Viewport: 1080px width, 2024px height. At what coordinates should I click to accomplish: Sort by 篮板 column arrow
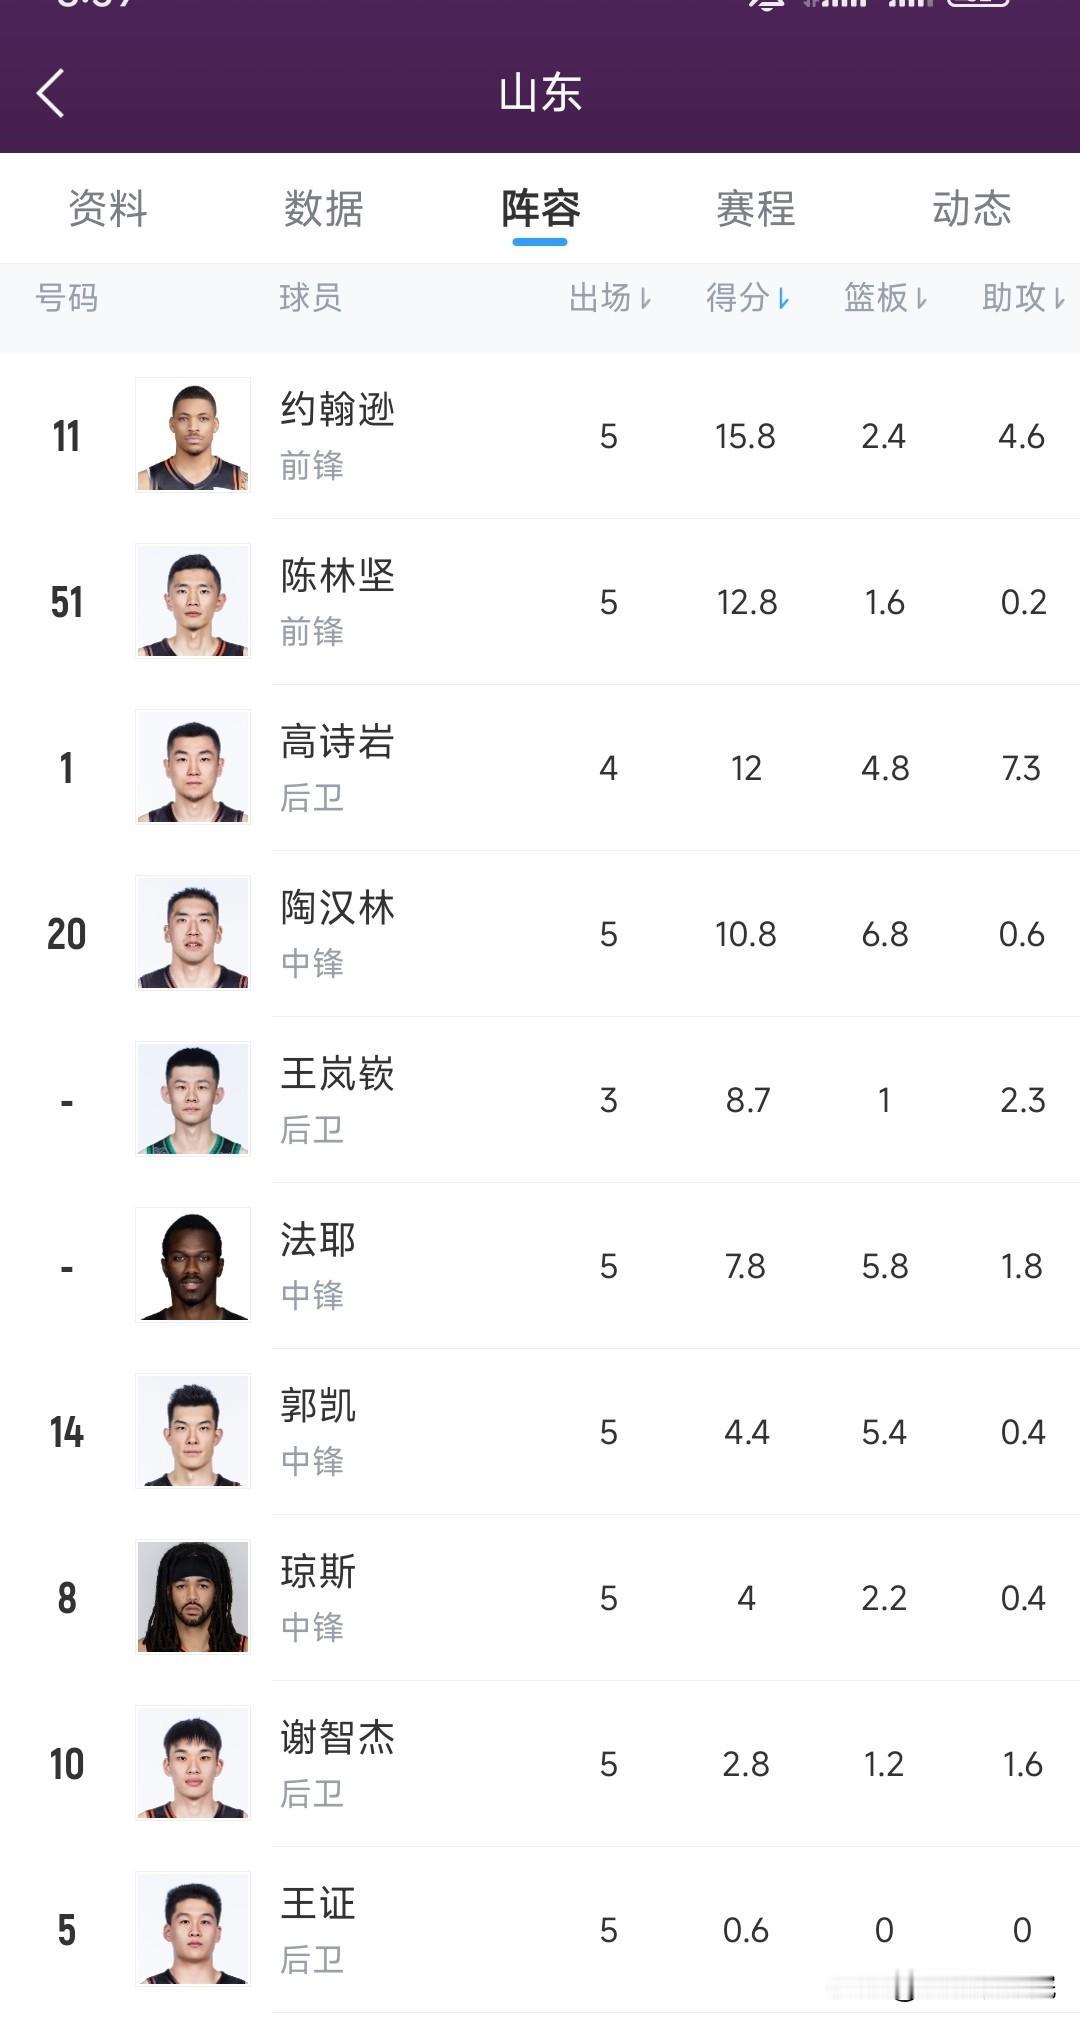click(x=921, y=298)
